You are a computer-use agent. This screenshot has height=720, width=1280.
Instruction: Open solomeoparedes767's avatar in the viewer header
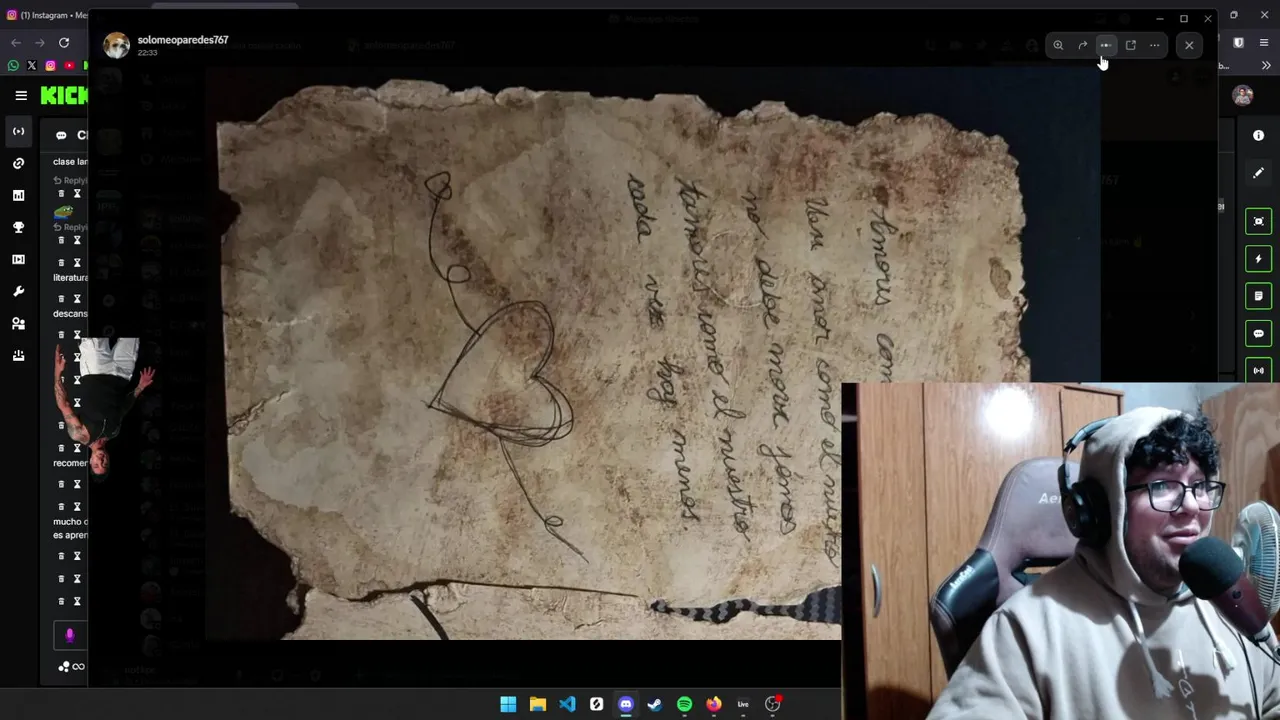117,45
